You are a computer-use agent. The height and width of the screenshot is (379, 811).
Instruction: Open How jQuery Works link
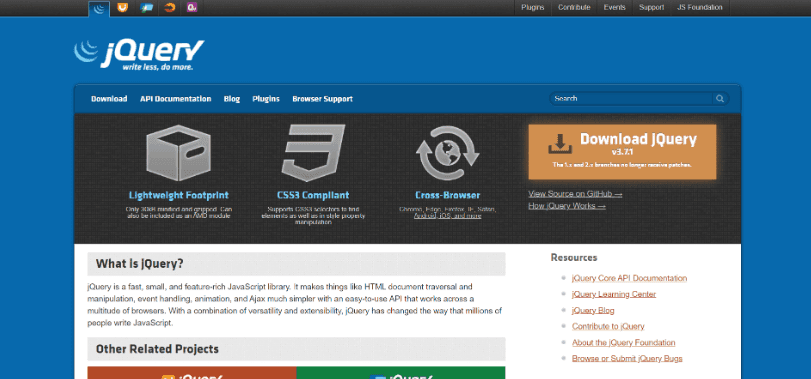(567, 206)
